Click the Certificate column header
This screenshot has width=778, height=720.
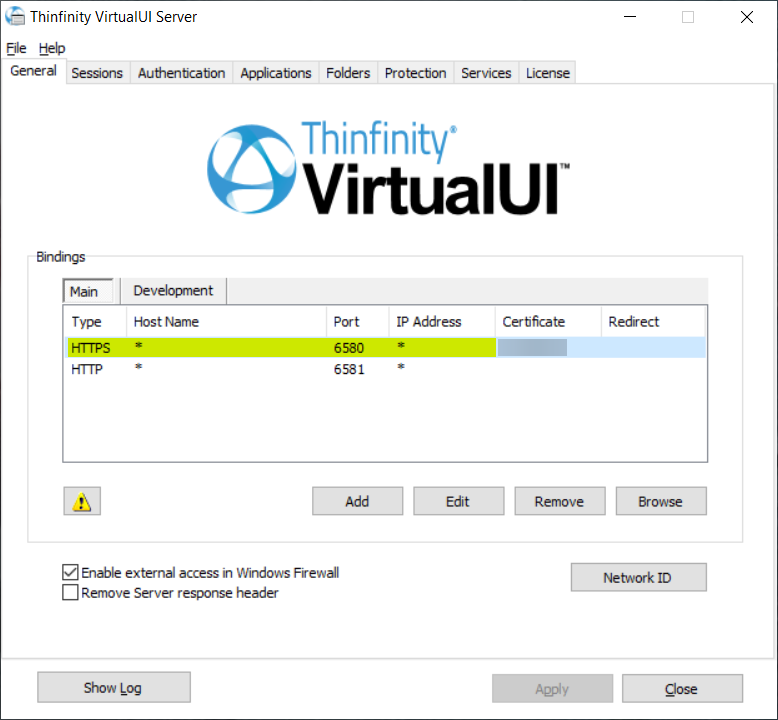(x=548, y=322)
